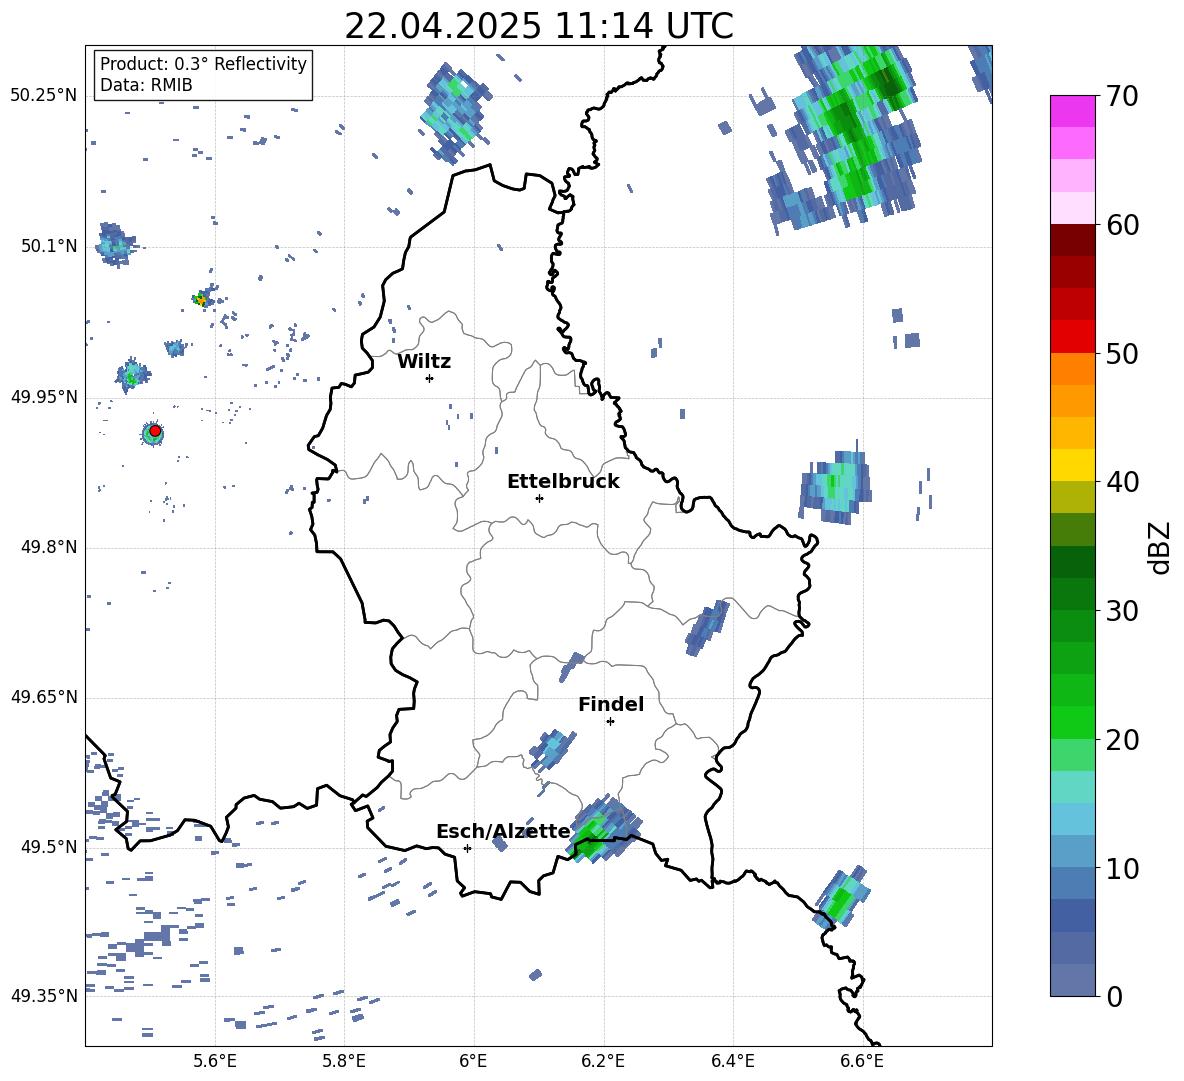The height and width of the screenshot is (1081, 1184).
Task: Click the dBZ colorbar axis label
Action: 1159,547
